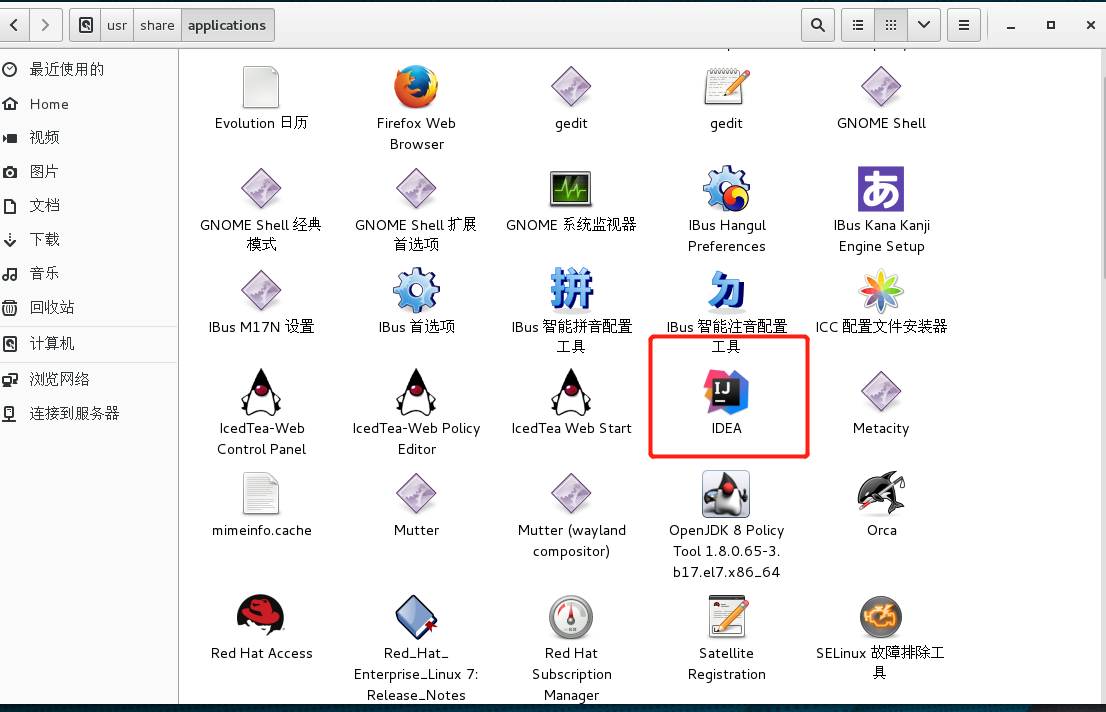Select the ICC 配置文件安装器 icon
Screen dimensions: 1106x712
tap(881, 290)
